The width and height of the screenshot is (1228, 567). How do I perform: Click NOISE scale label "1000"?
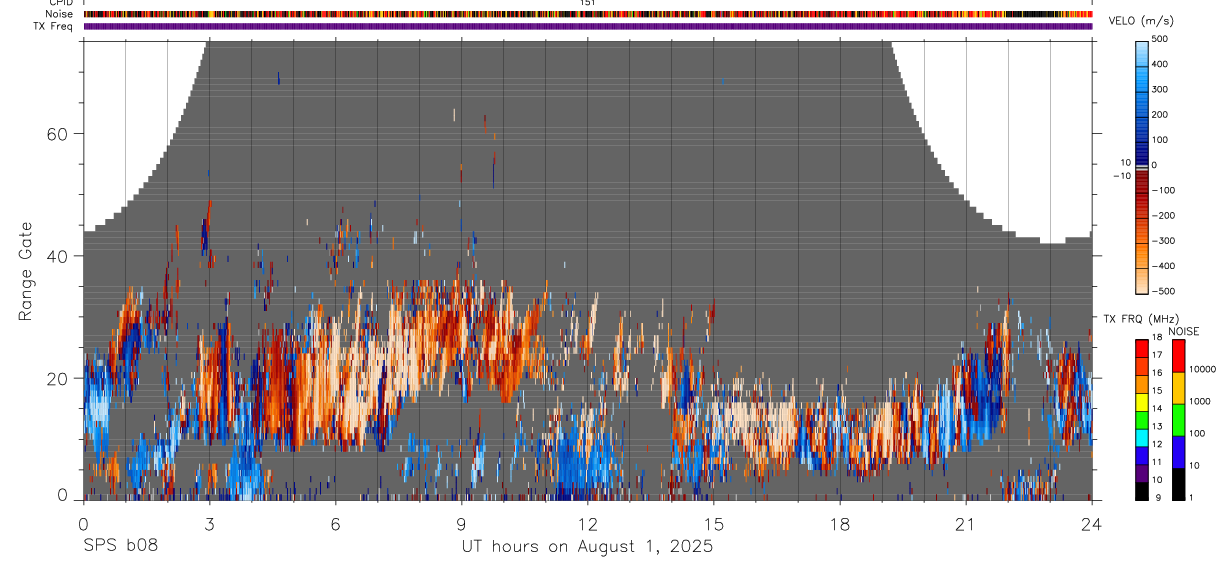[x=1199, y=401]
